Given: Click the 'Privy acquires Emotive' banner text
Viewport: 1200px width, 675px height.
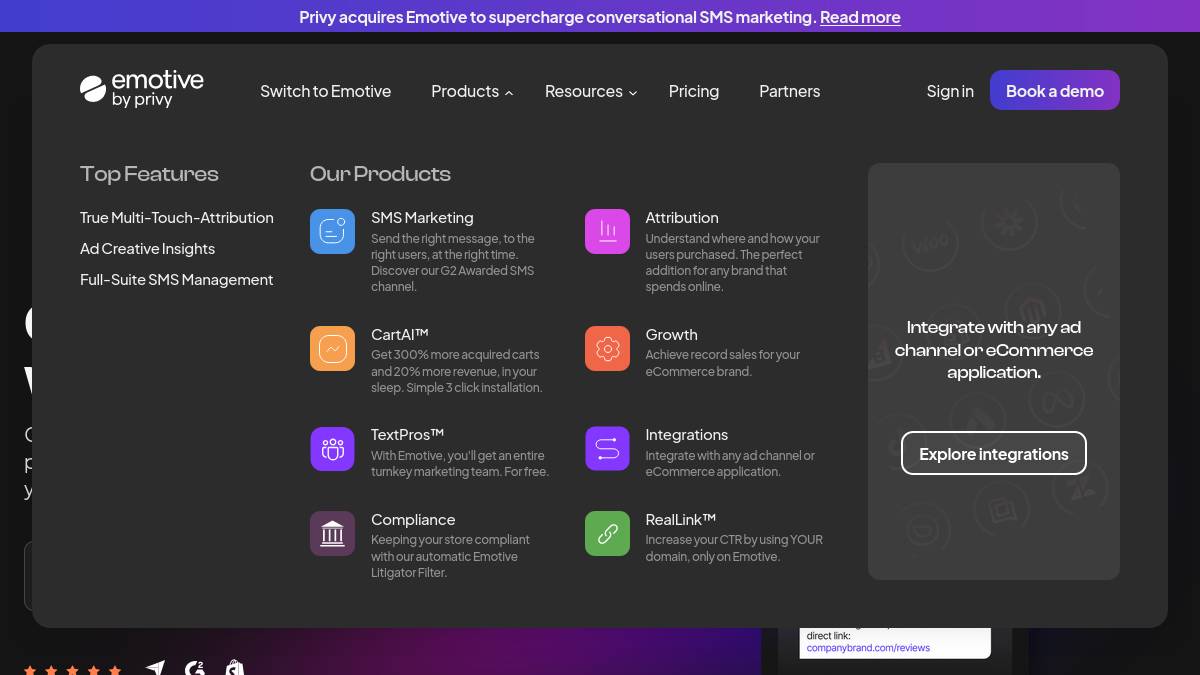Looking at the screenshot, I should 558,17.
